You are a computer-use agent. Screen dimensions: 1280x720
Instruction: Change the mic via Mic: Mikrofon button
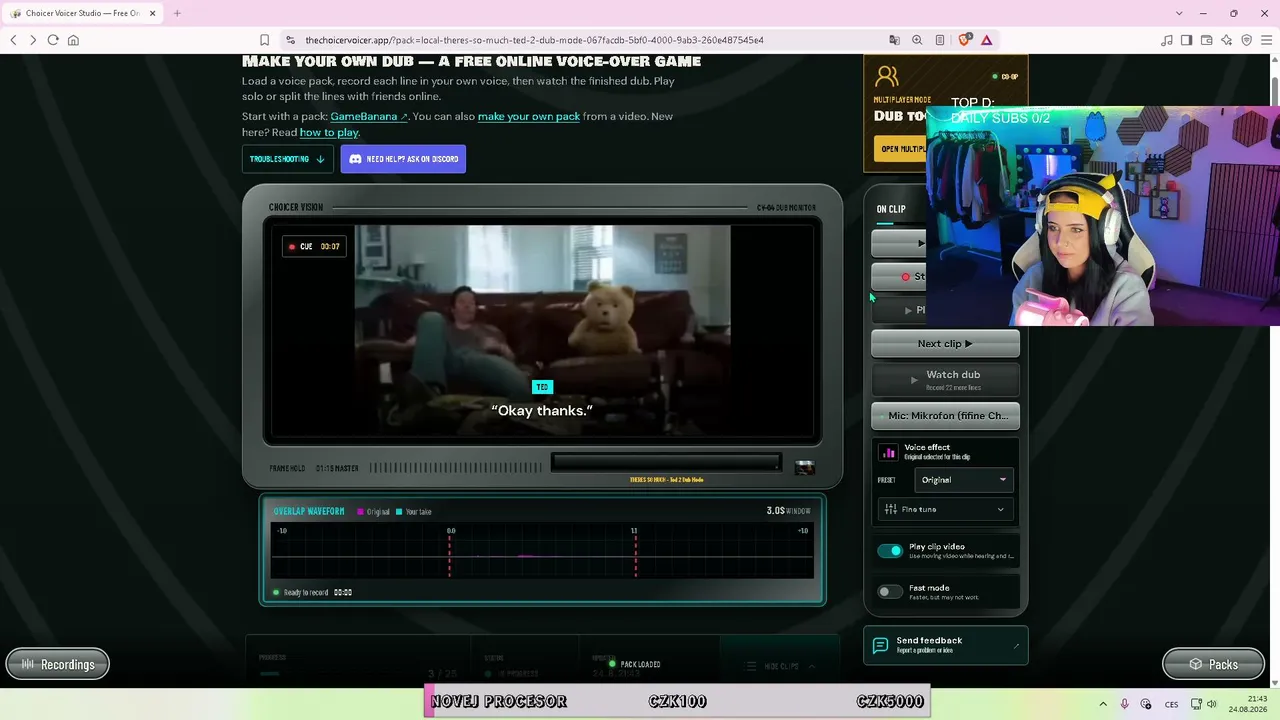(x=945, y=416)
